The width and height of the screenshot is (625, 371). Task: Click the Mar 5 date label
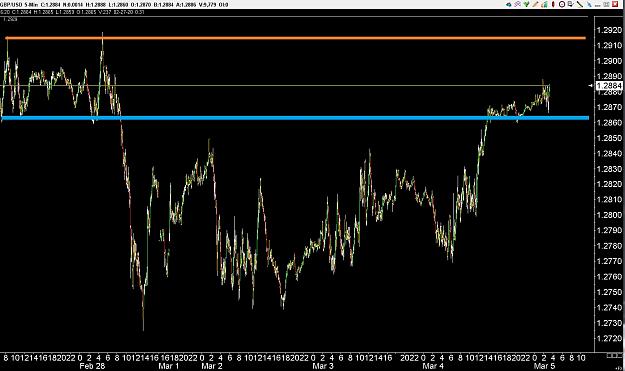click(x=544, y=366)
